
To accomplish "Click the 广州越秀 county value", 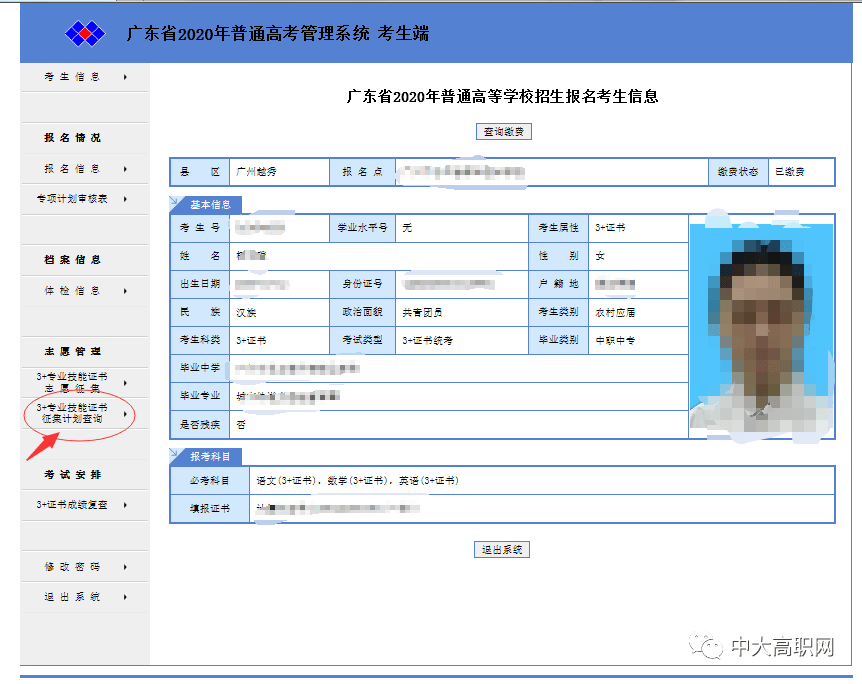I will (x=256, y=172).
